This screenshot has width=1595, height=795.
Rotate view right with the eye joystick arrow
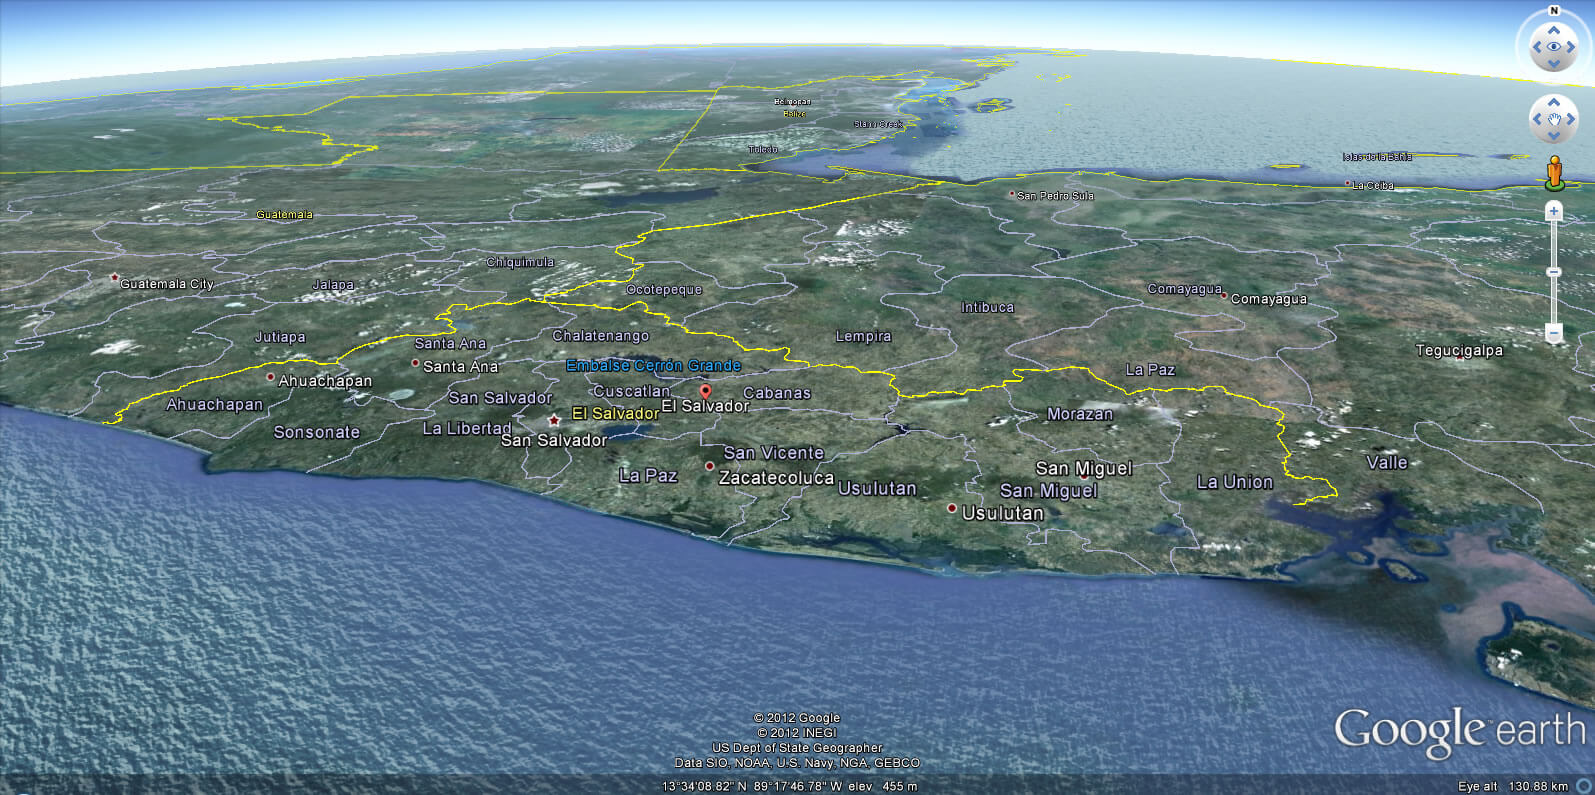[x=1571, y=46]
